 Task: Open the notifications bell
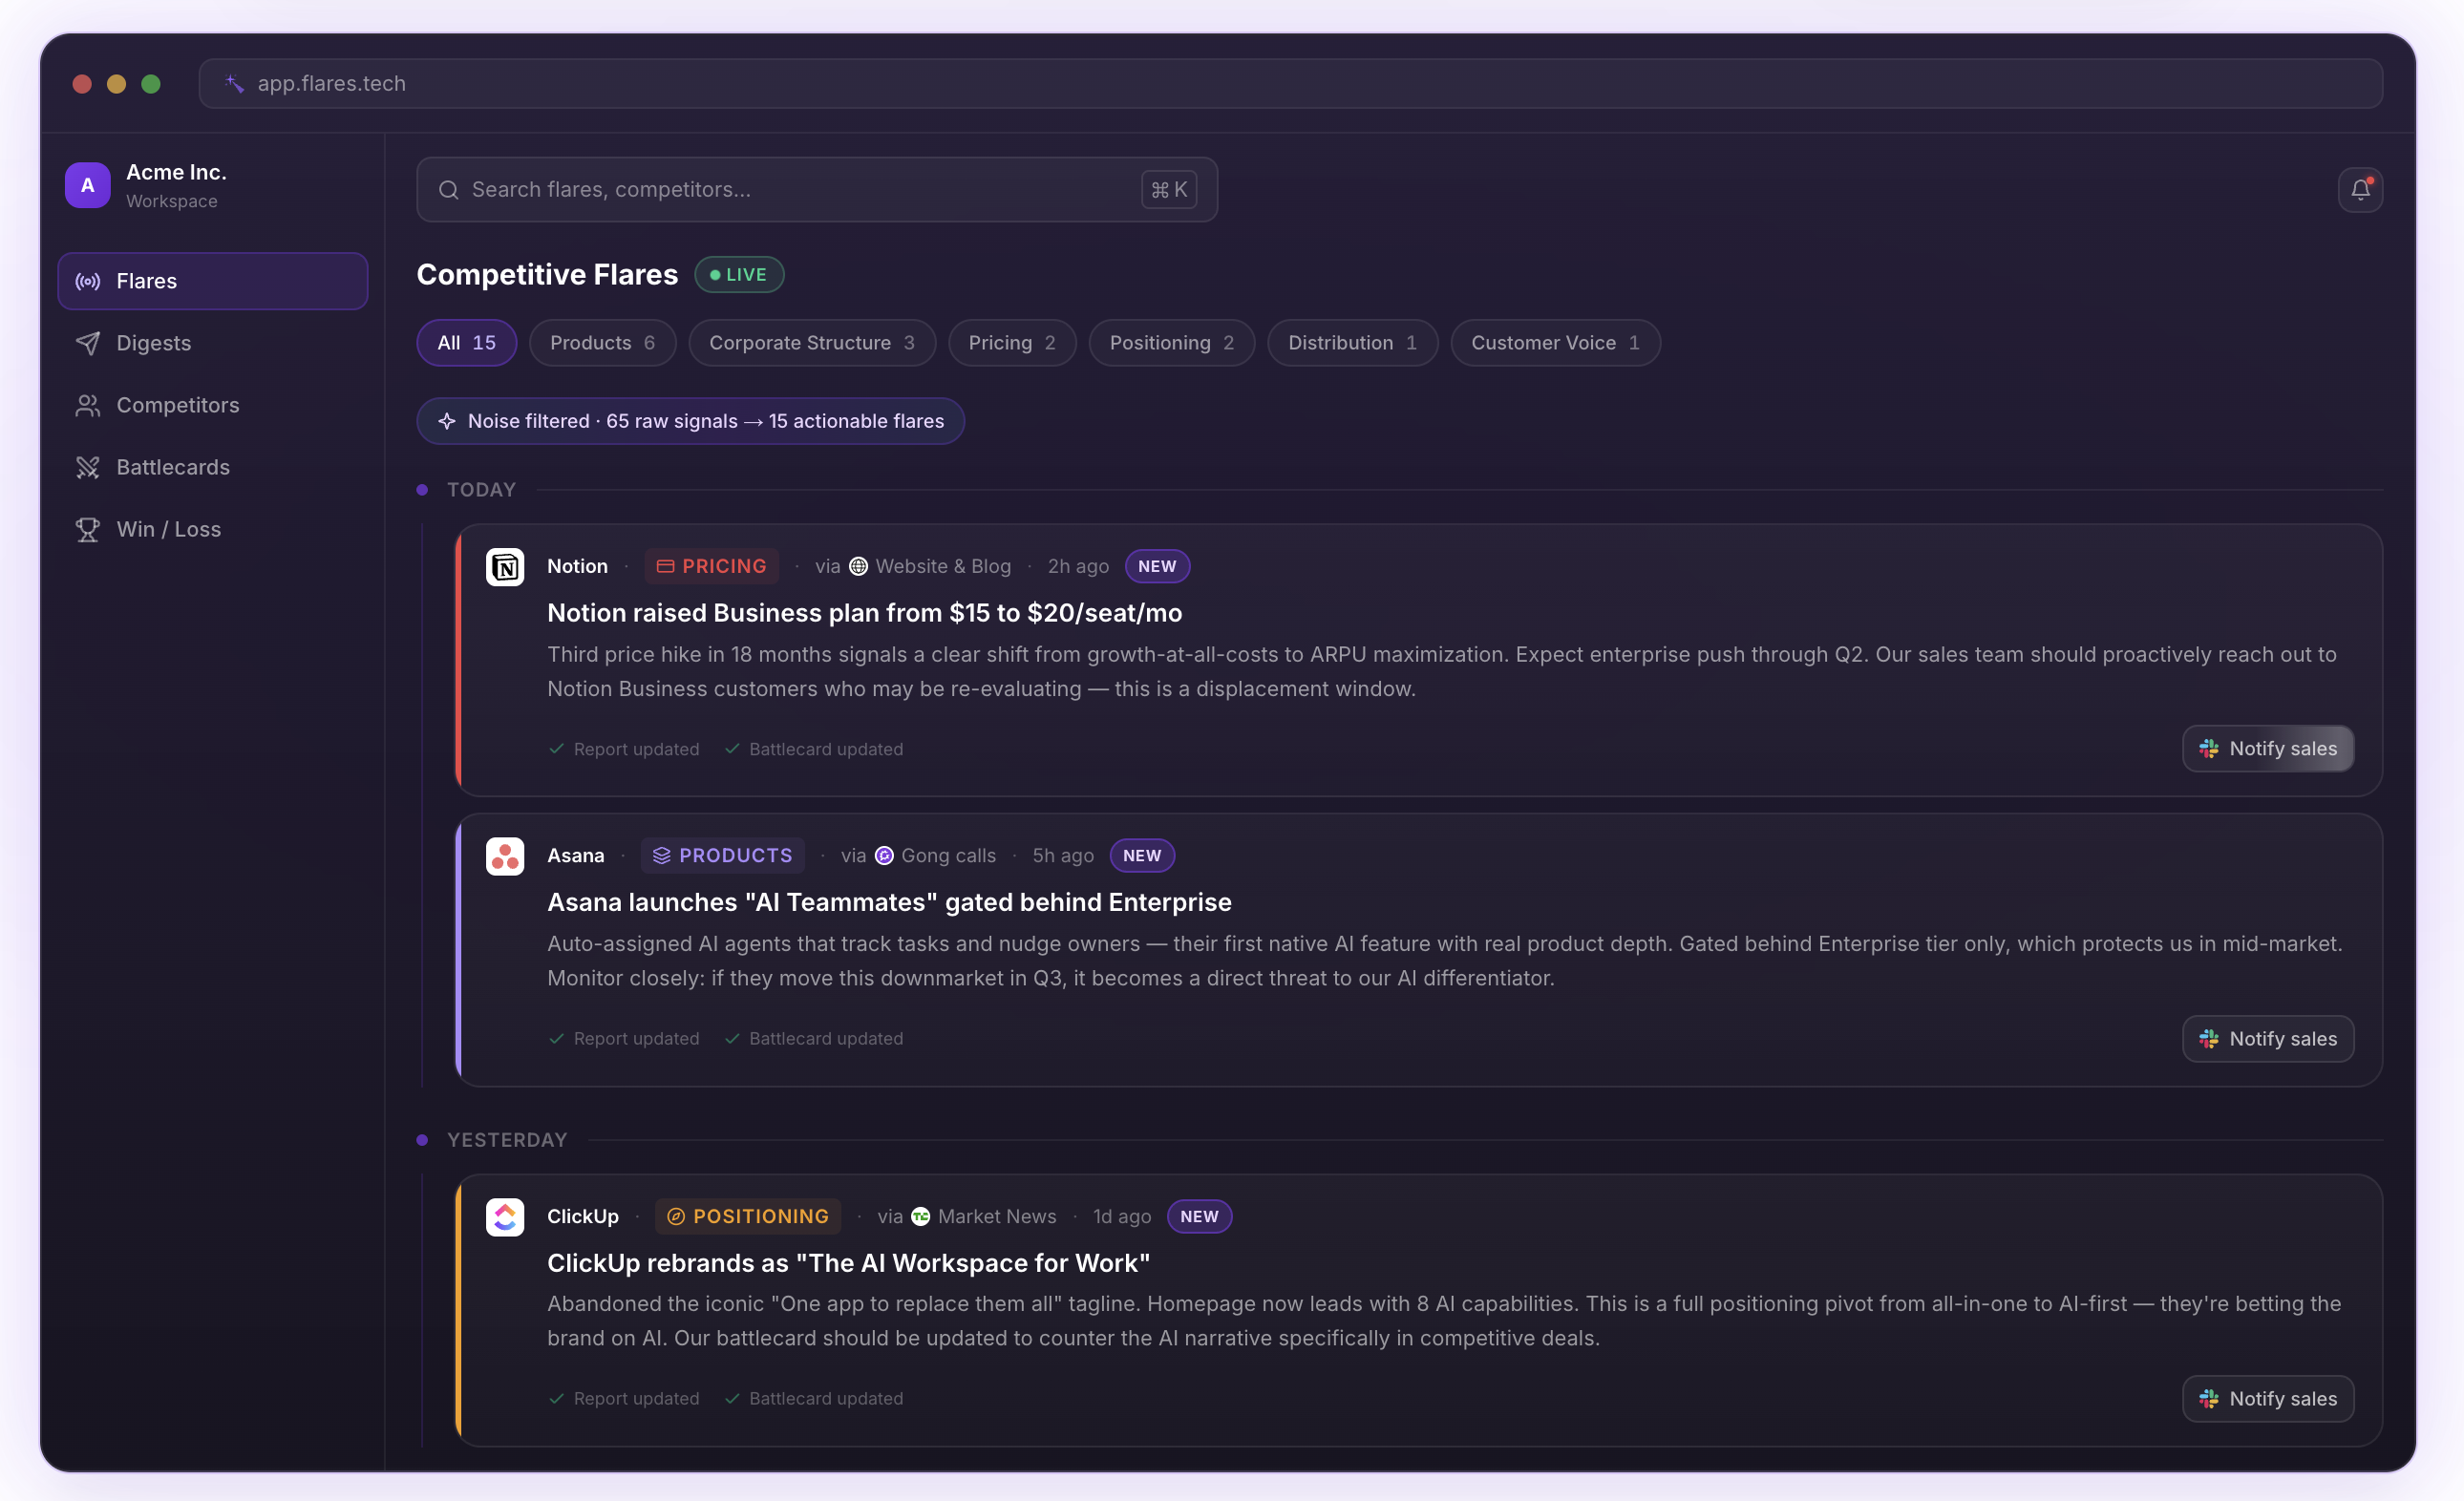pyautogui.click(x=2360, y=189)
